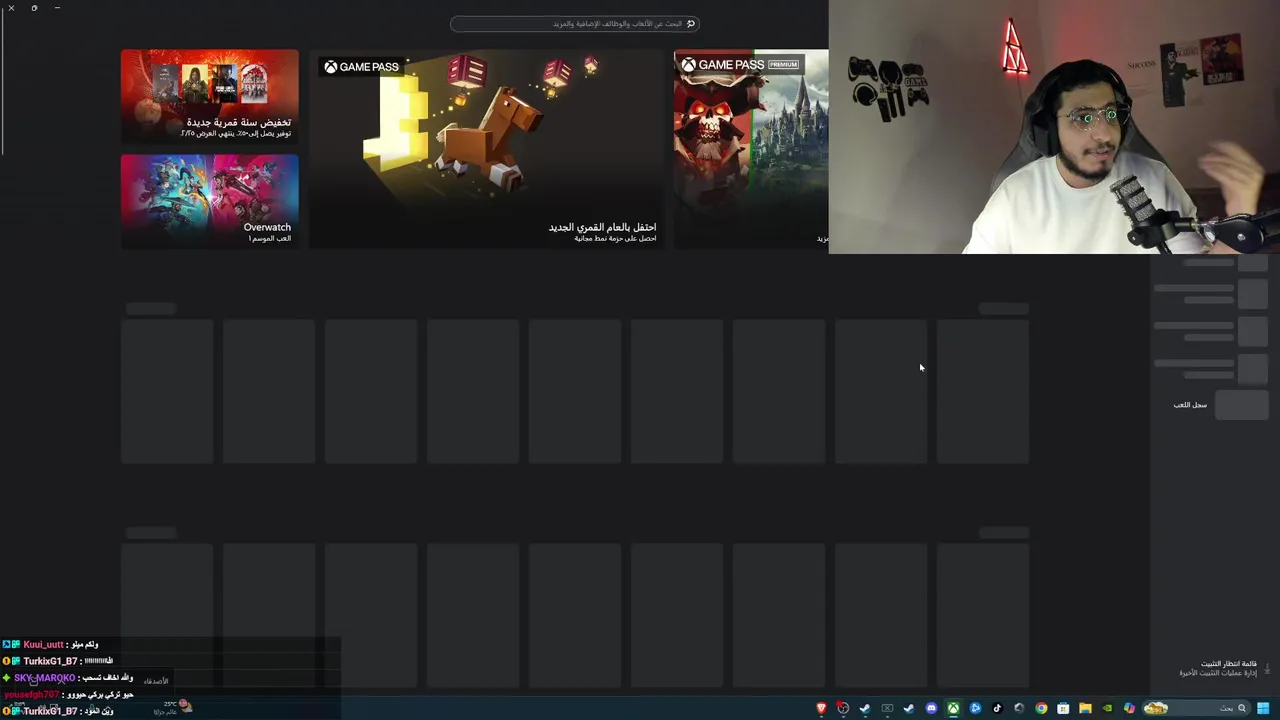Open the NVIDIA app taskbar icon
This screenshot has height=720, width=1280.
coord(1107,708)
